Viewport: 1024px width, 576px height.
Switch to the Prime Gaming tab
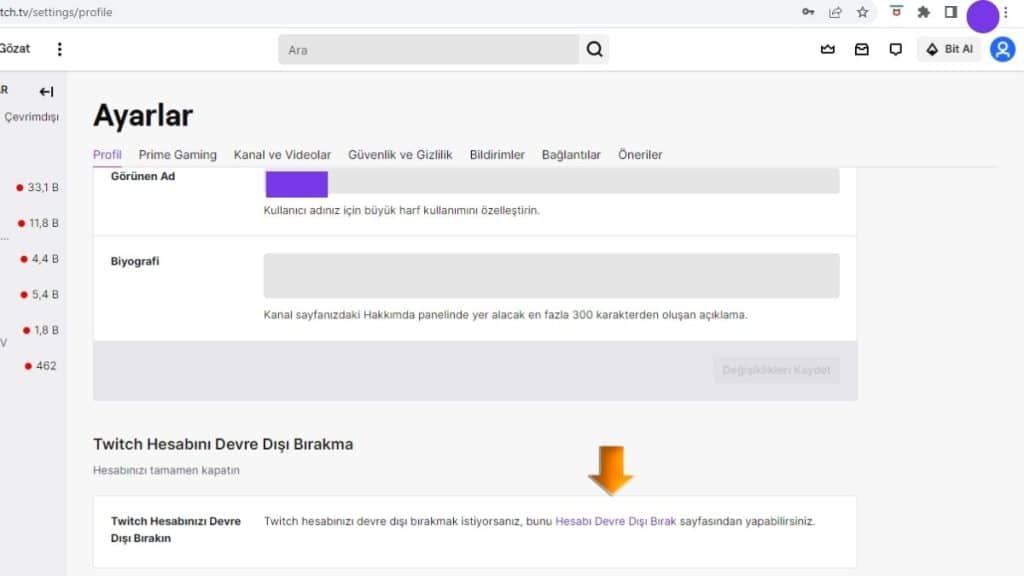coord(178,155)
